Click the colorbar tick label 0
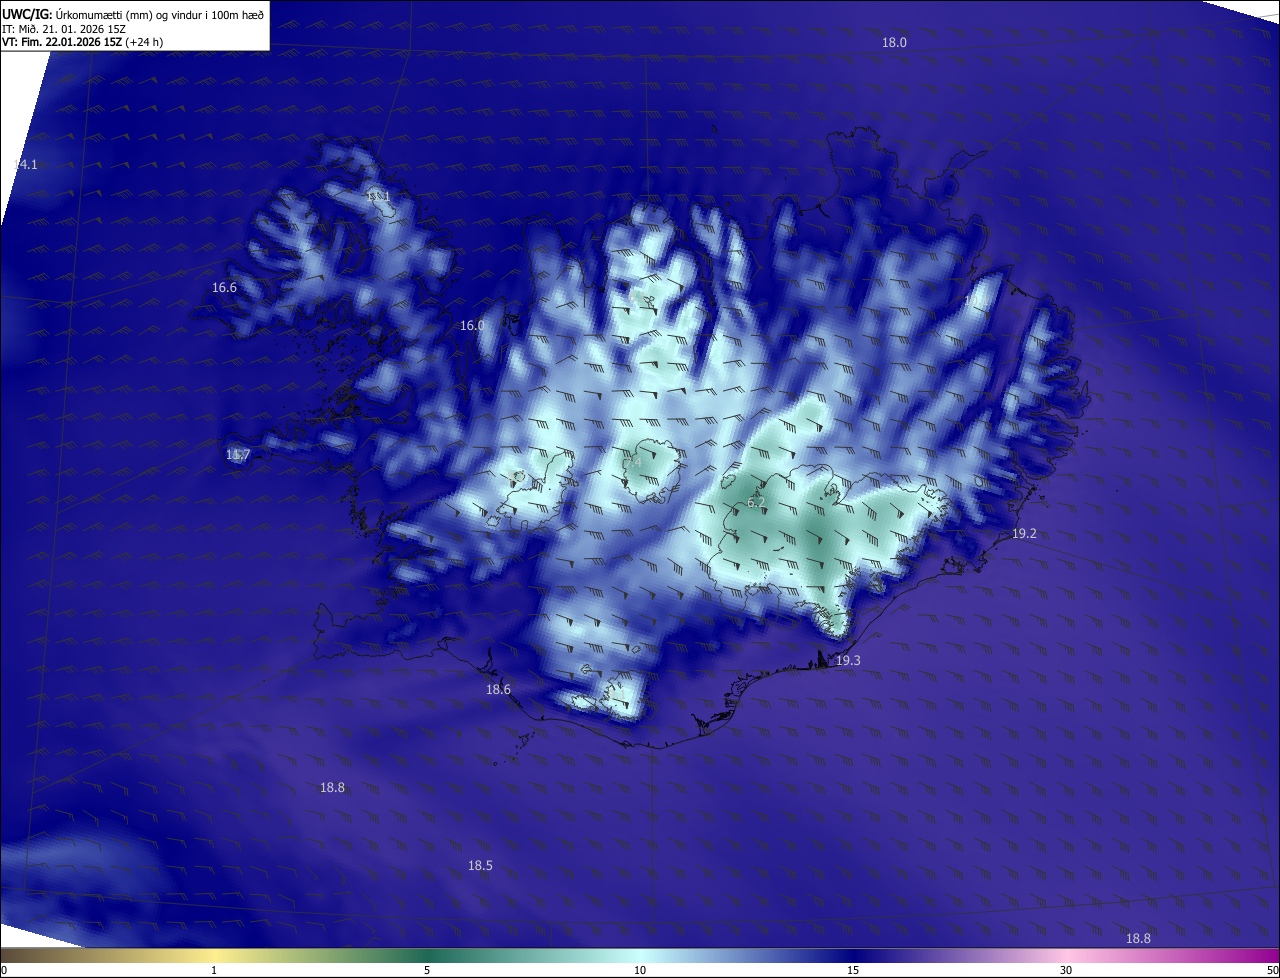 3,971
